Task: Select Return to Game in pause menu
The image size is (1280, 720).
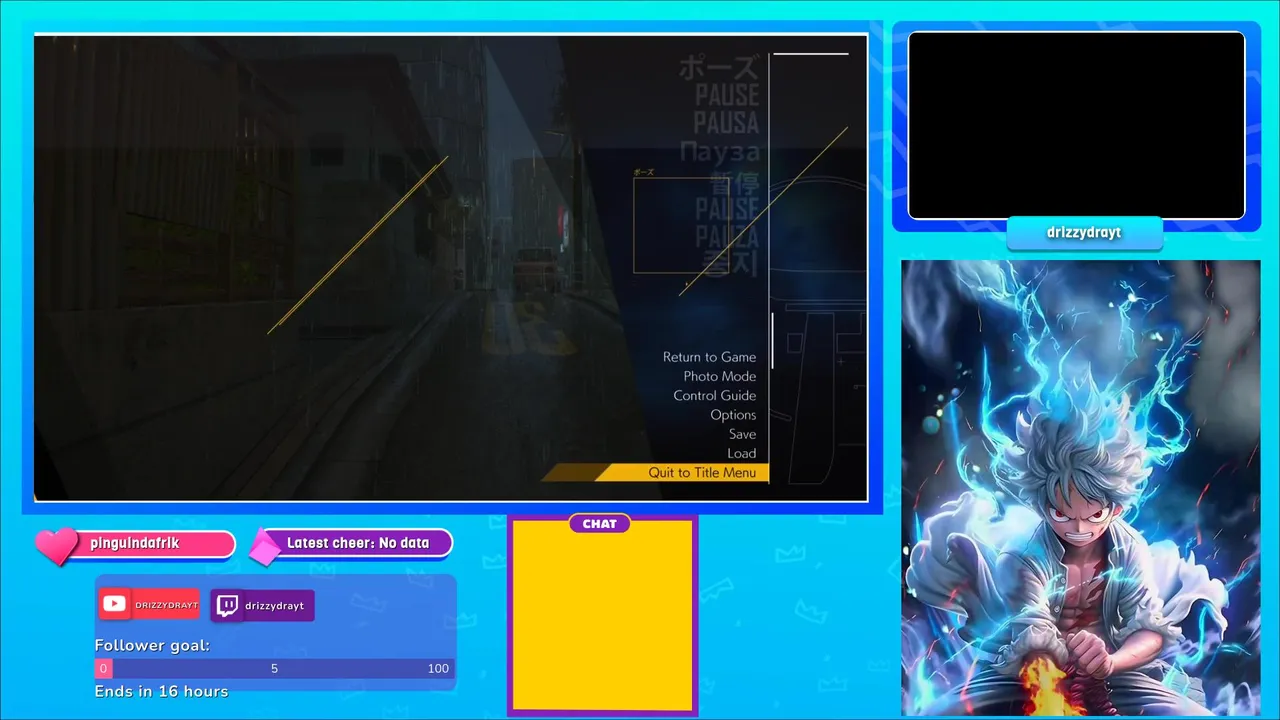Action: click(x=709, y=357)
